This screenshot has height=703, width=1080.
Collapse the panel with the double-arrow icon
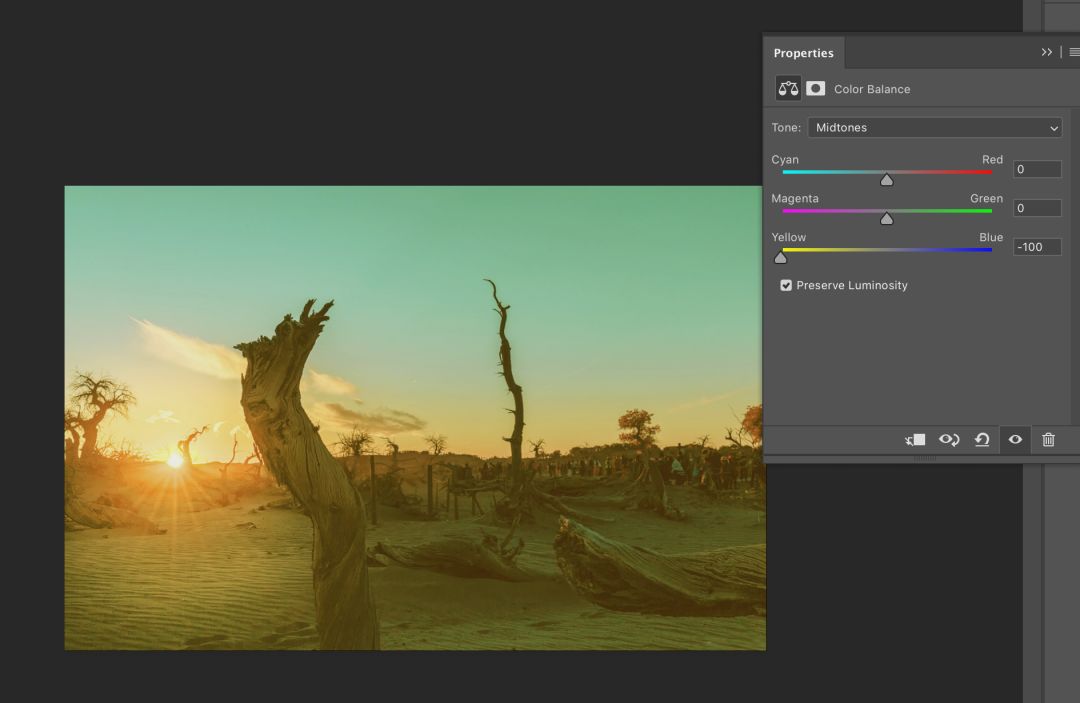point(1046,53)
